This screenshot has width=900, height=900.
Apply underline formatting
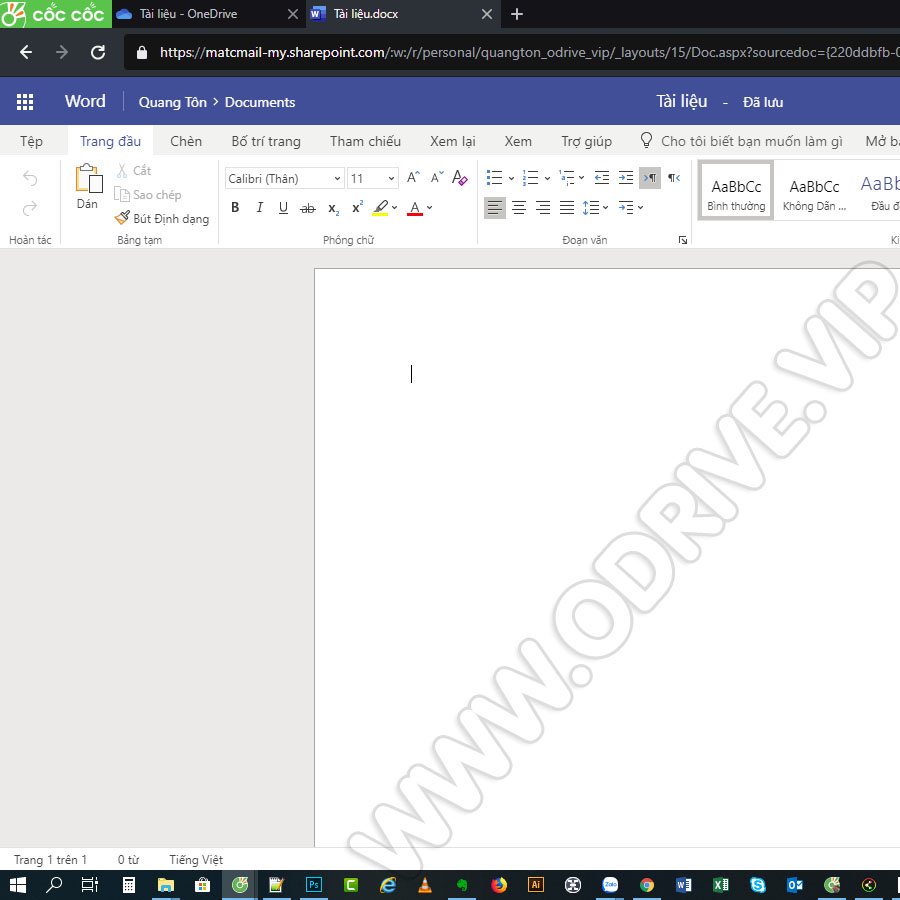click(x=284, y=207)
